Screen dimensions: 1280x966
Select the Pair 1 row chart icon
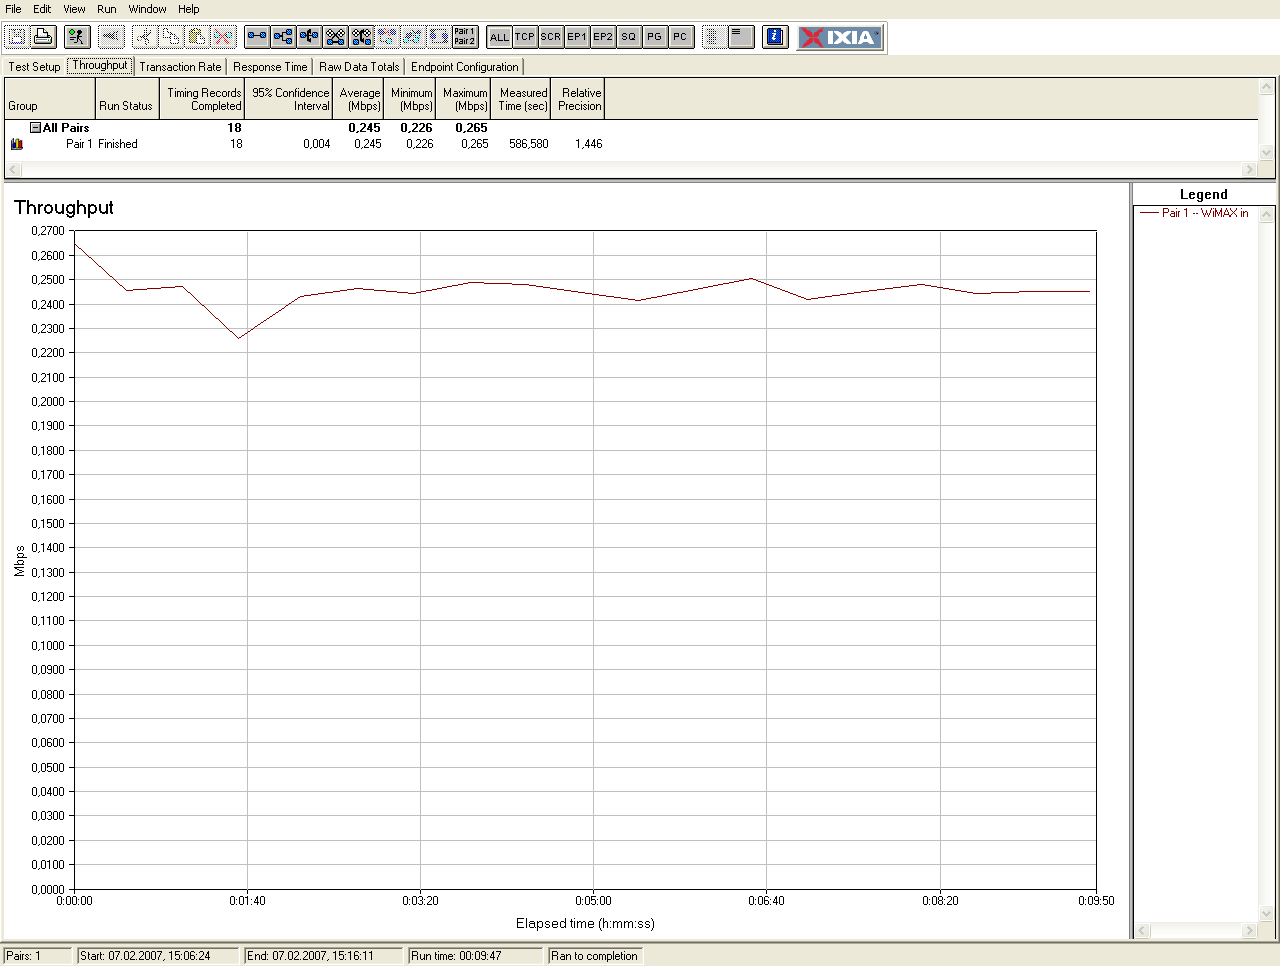[x=16, y=144]
